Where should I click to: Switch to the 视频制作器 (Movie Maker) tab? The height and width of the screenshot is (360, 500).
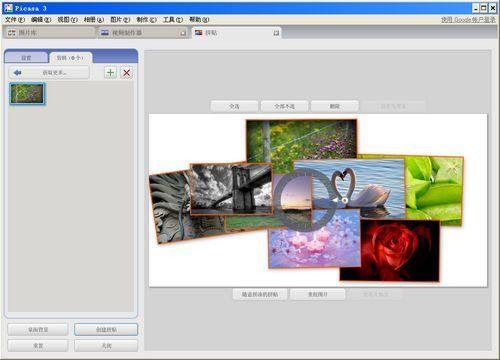143,33
